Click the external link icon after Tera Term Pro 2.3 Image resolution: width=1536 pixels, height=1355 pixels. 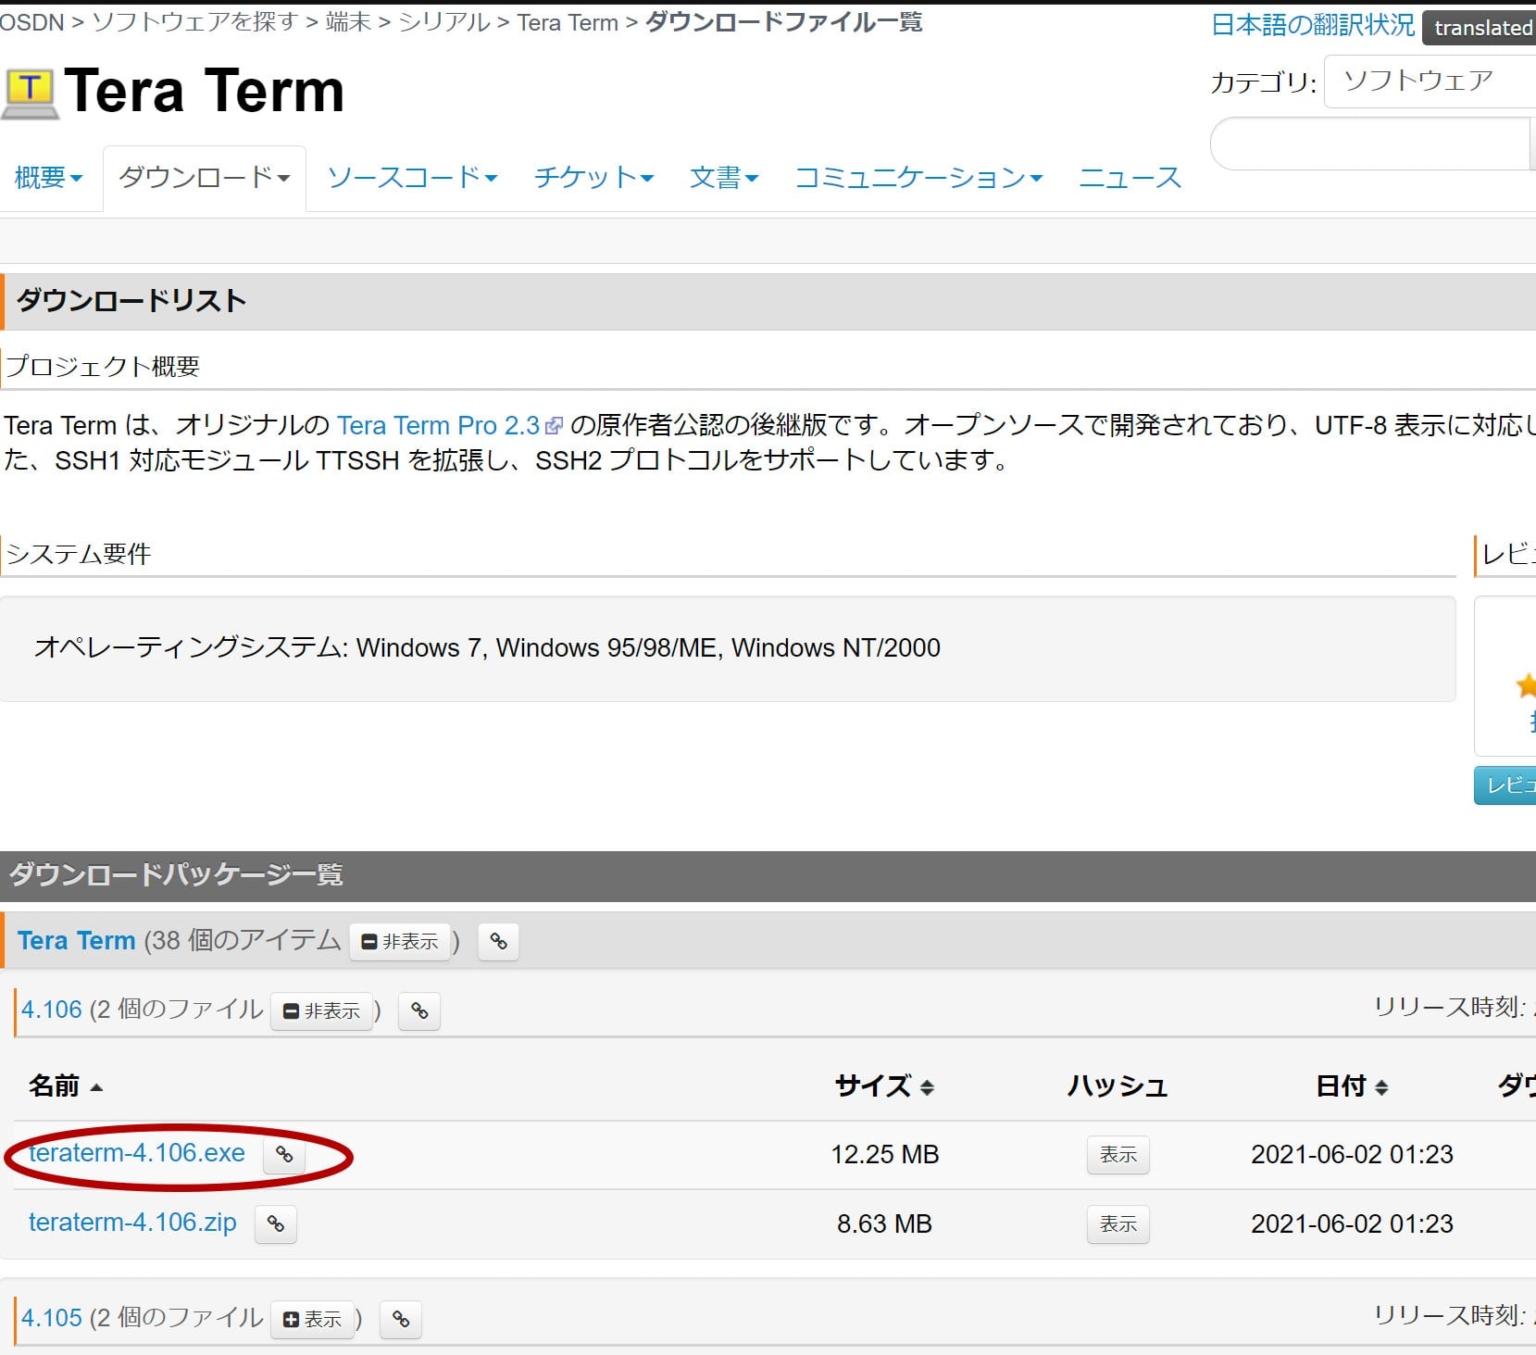click(554, 424)
